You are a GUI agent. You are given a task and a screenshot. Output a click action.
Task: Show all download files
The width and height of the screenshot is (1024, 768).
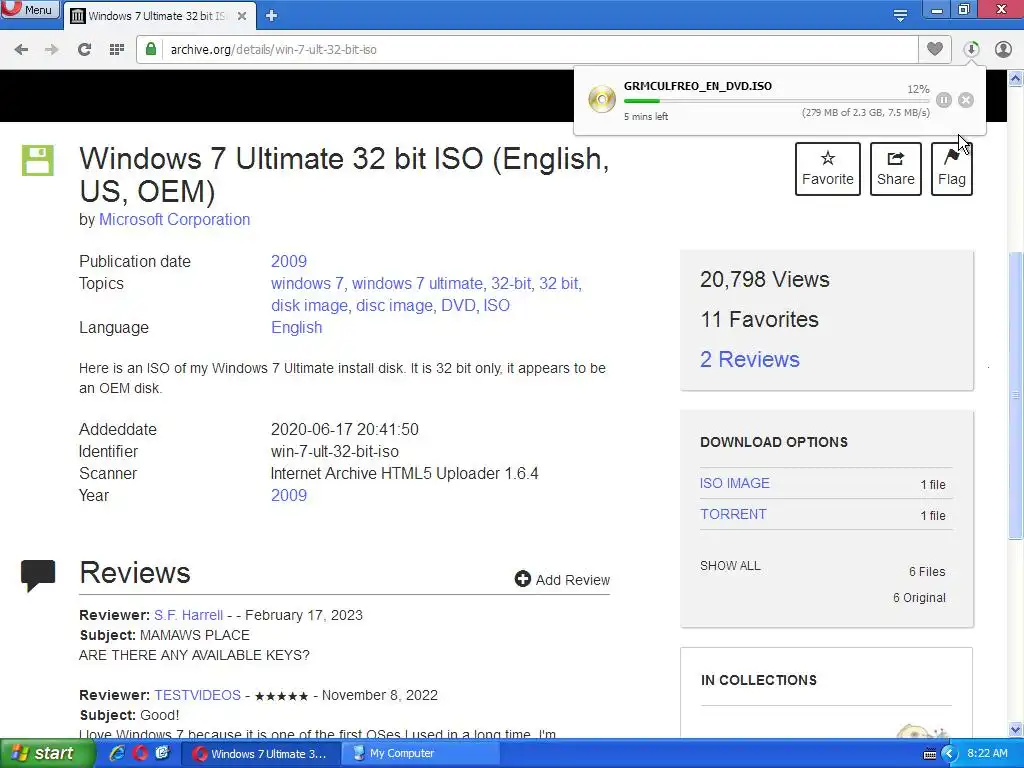(x=730, y=566)
